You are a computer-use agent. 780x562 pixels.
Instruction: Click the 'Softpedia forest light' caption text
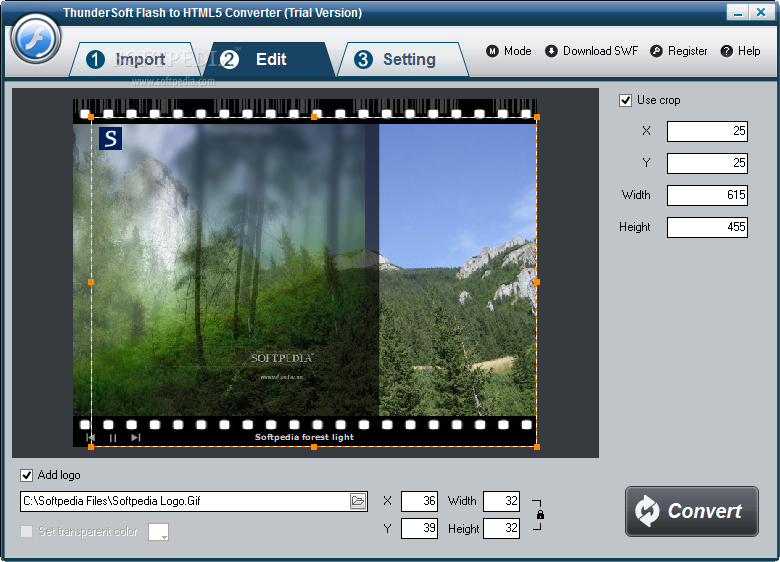point(304,437)
